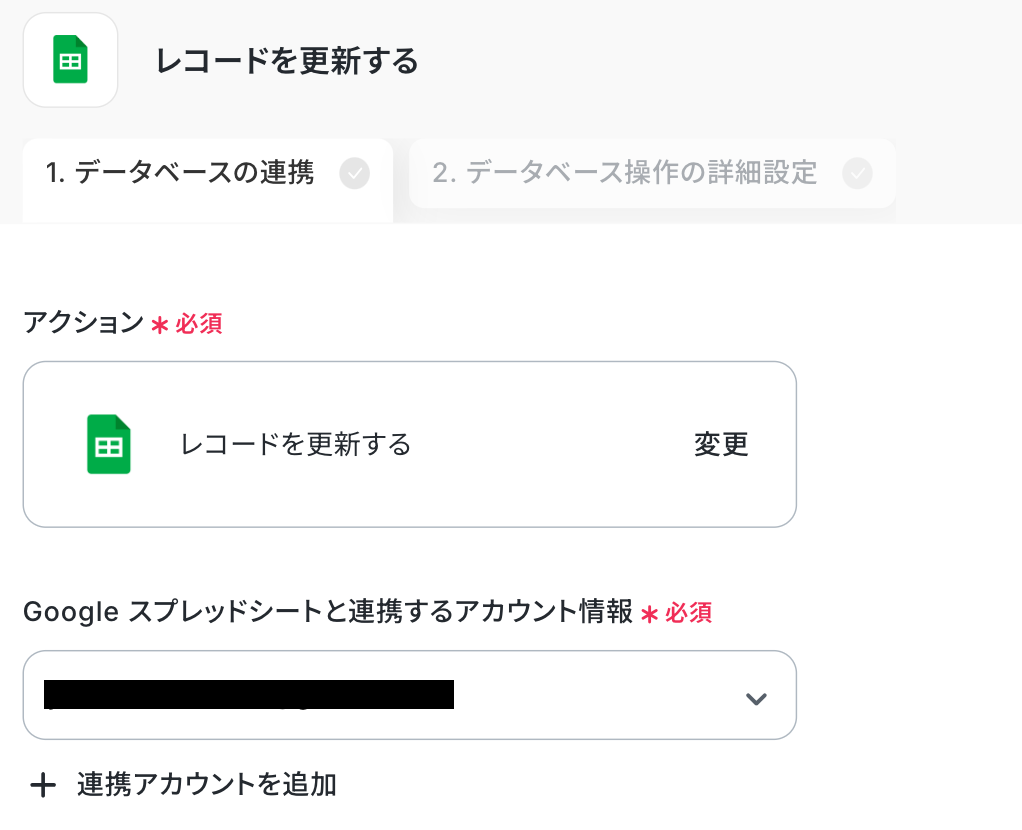
Task: Click the 変更 button in action card
Action: 721,444
